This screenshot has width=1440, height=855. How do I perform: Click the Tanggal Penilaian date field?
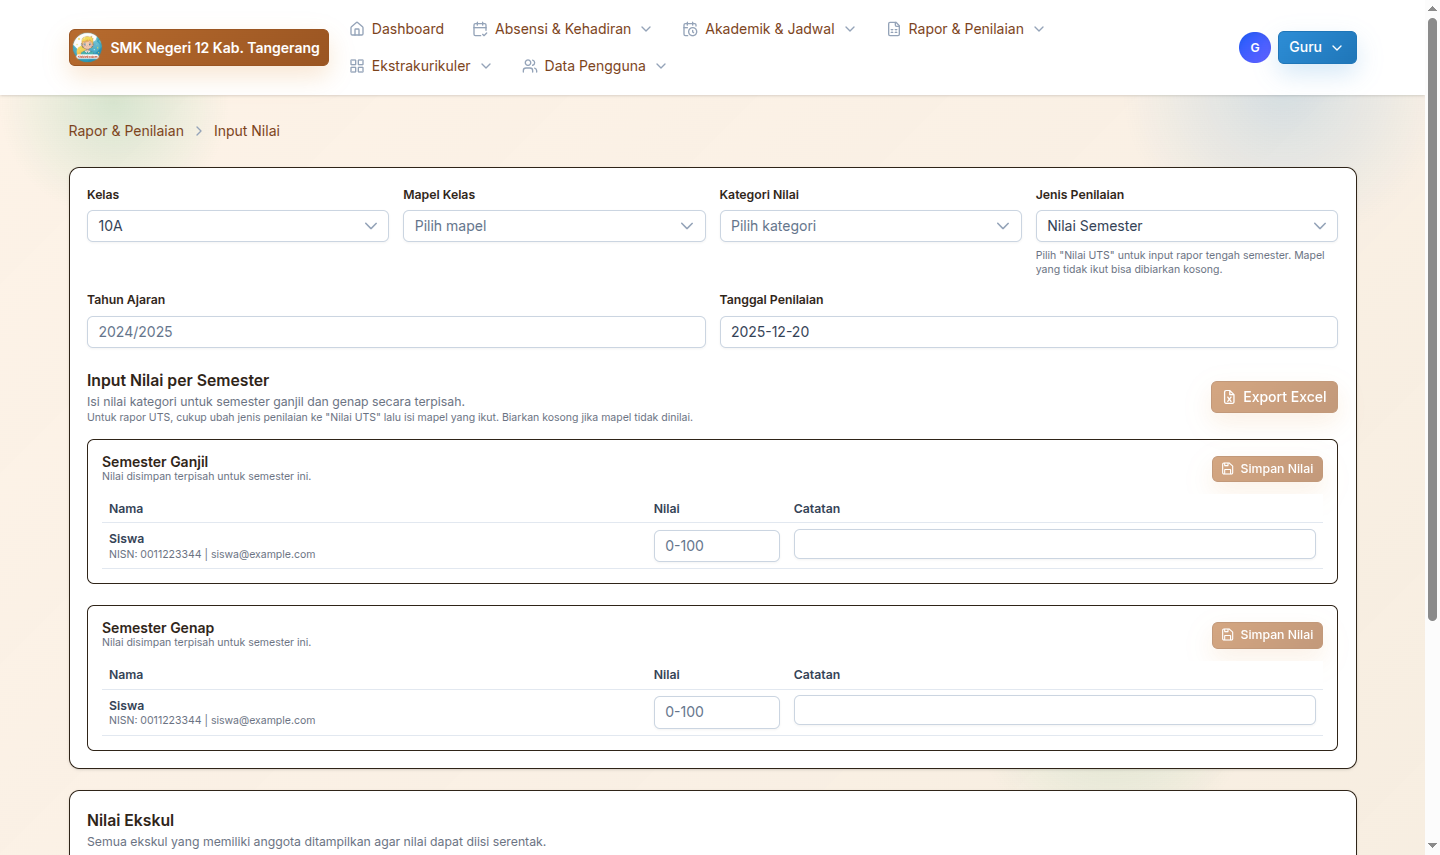pyautogui.click(x=1027, y=332)
